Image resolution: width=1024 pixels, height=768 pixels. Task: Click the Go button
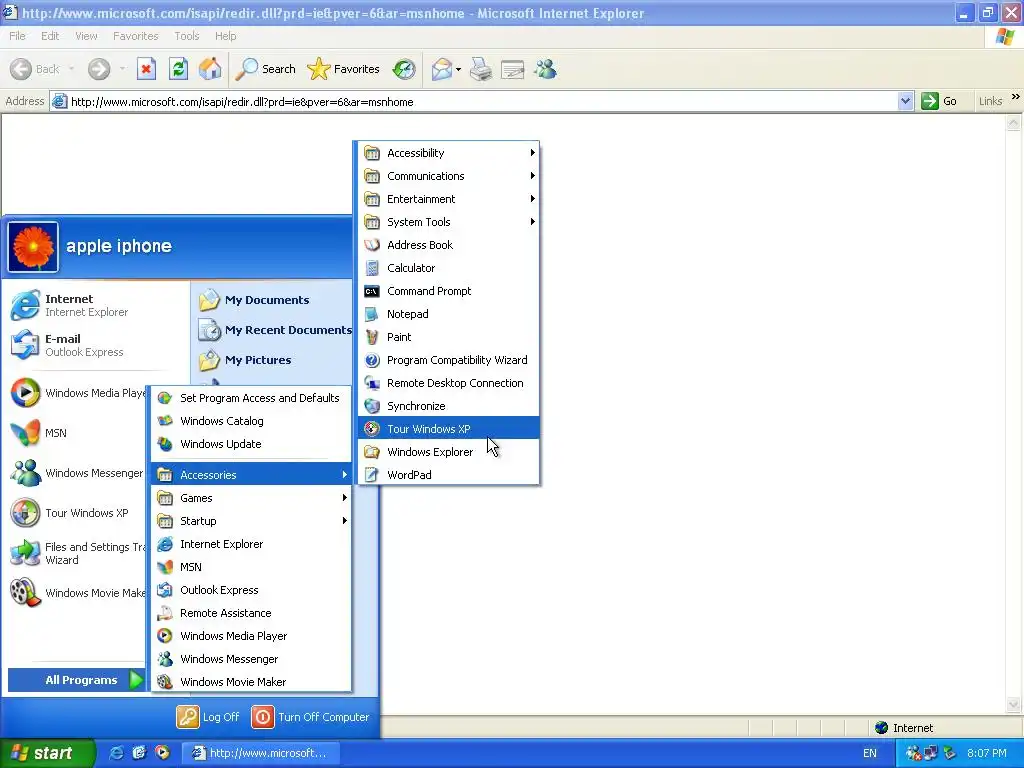click(939, 101)
